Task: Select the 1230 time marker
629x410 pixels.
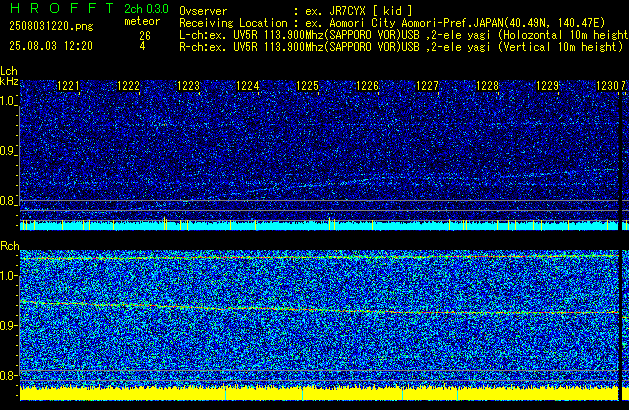Action: [607, 86]
